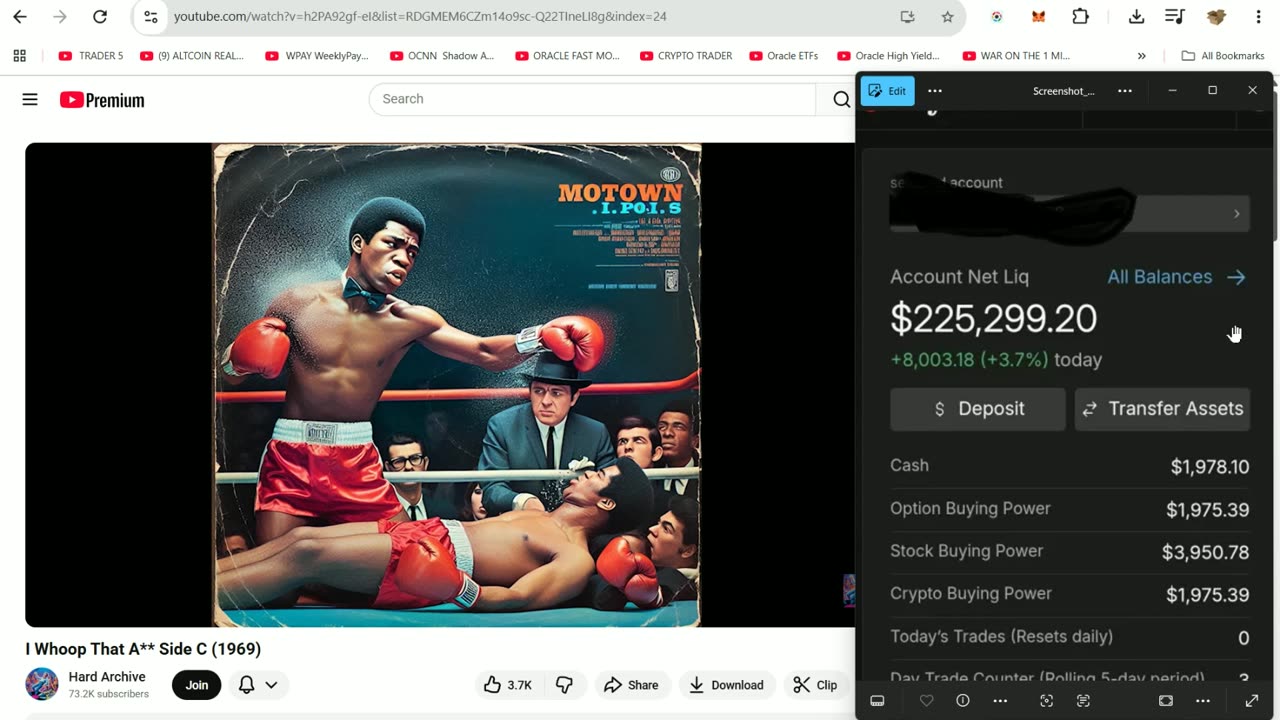Toggle filmstrip icon in viewer bottom bar
Image resolution: width=1280 pixels, height=720 pixels.
pos(877,701)
